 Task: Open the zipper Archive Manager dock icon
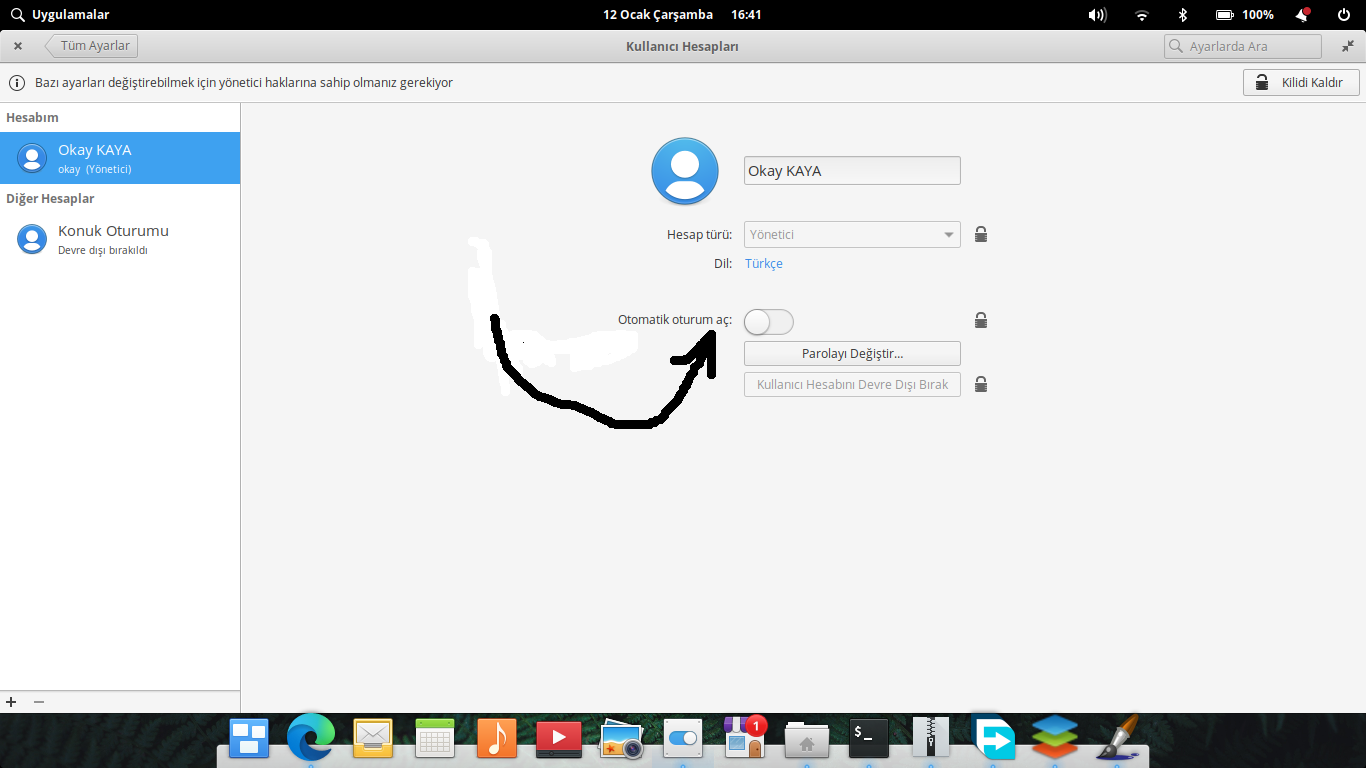tap(931, 739)
